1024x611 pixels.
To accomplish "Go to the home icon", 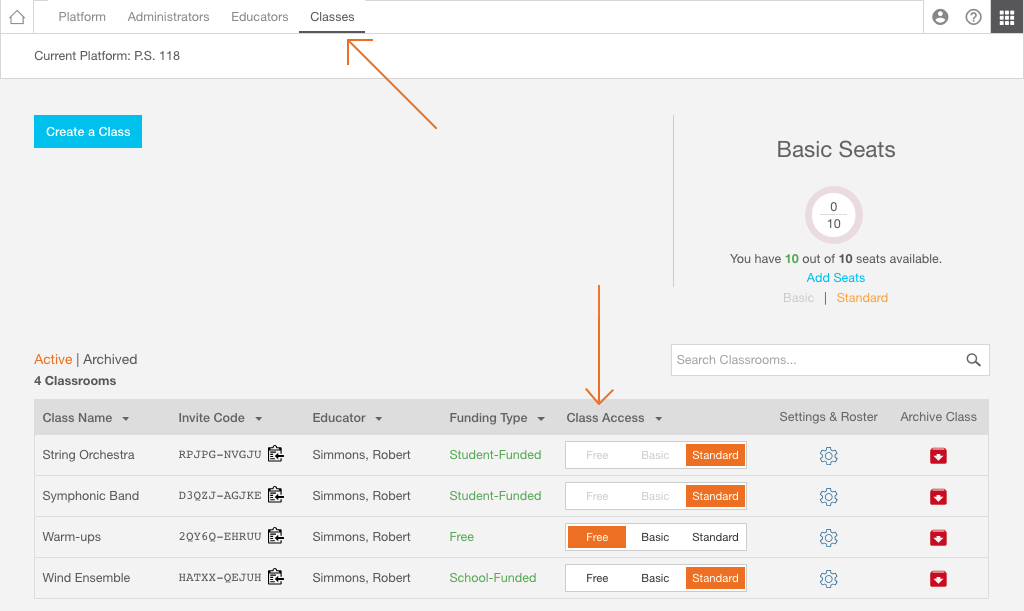I will [x=17, y=17].
